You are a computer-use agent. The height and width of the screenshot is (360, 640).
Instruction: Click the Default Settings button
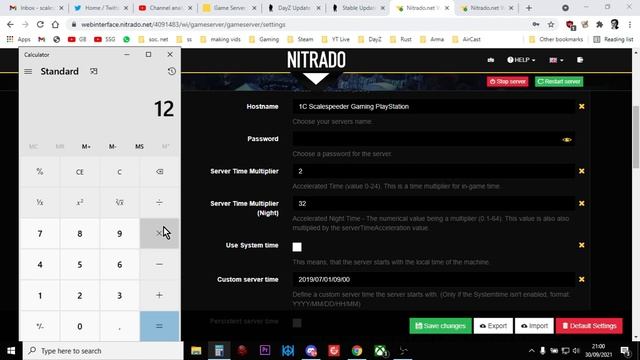click(589, 326)
